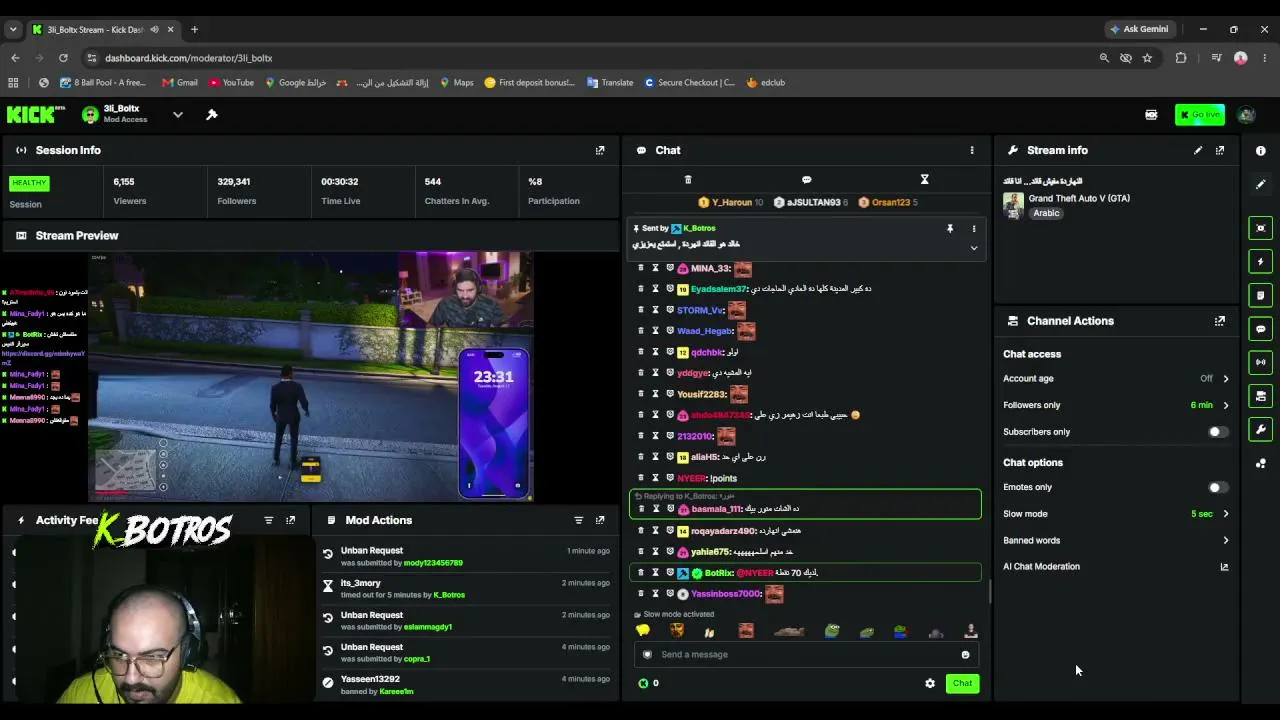The image size is (1280, 720).
Task: Open the Chat panel three-dot menu
Action: (x=971, y=150)
